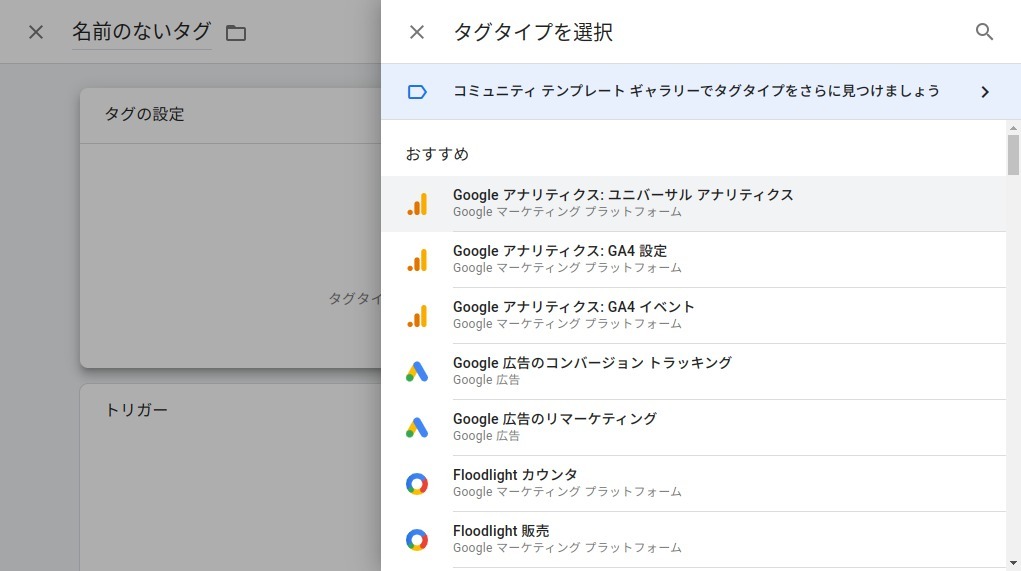Click Google Ads remarketing icon

pyautogui.click(x=417, y=428)
